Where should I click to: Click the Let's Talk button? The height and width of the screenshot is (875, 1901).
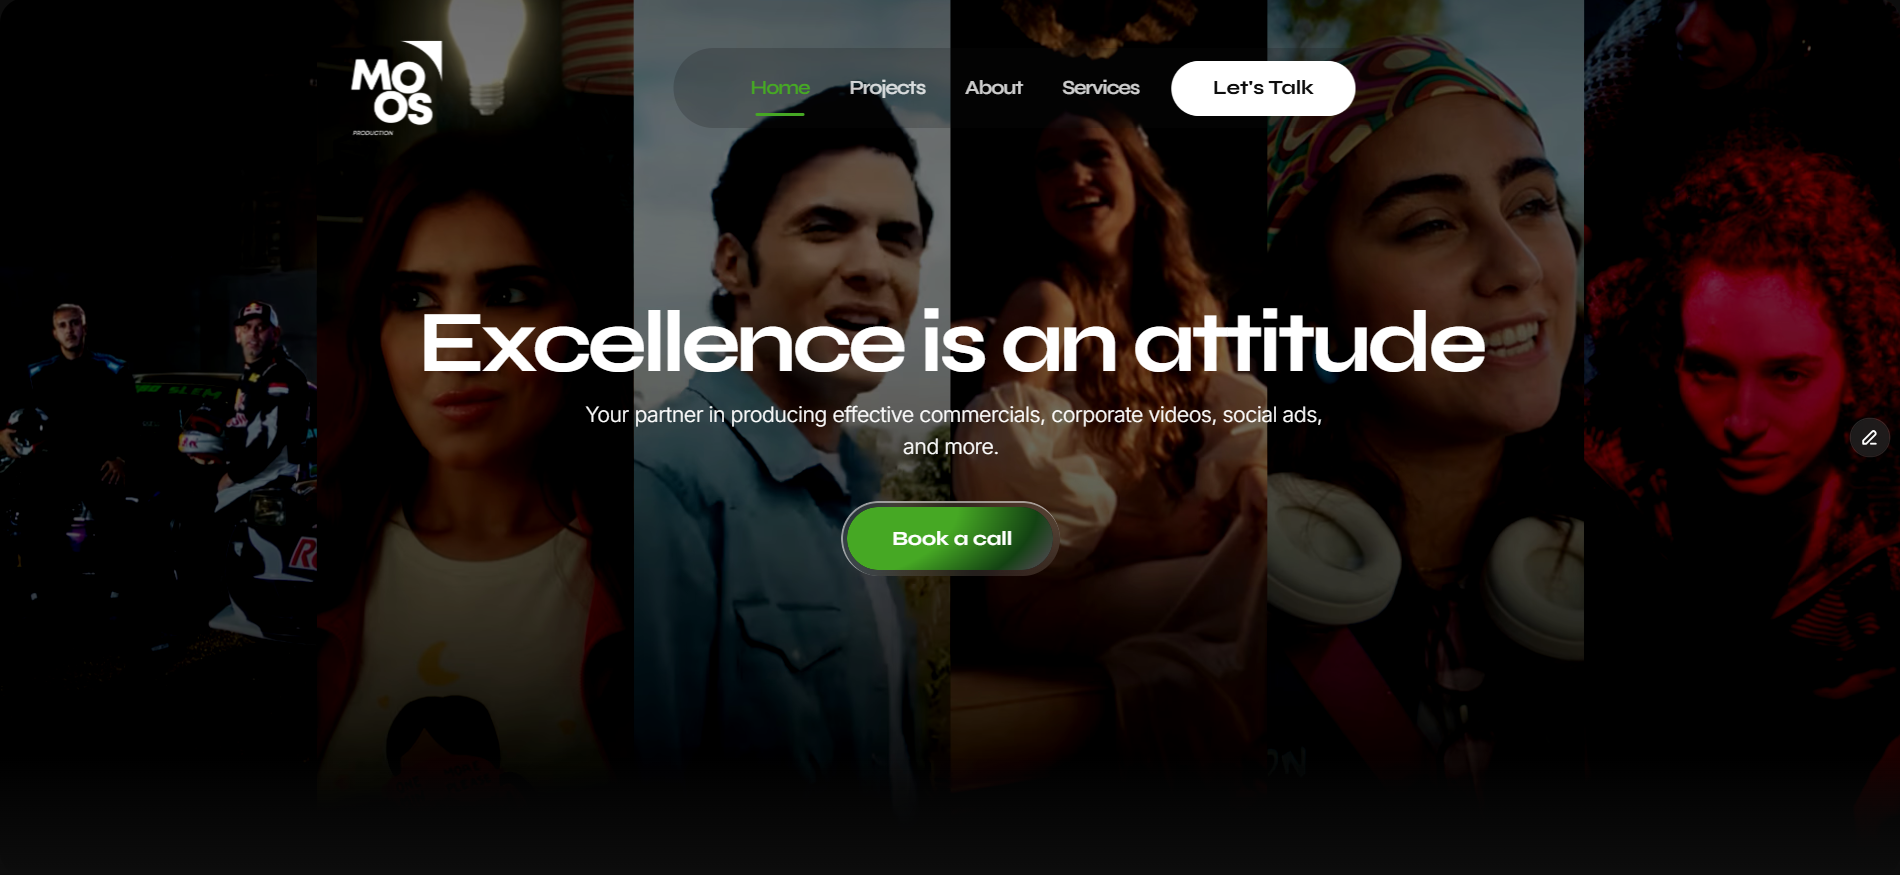[1263, 88]
